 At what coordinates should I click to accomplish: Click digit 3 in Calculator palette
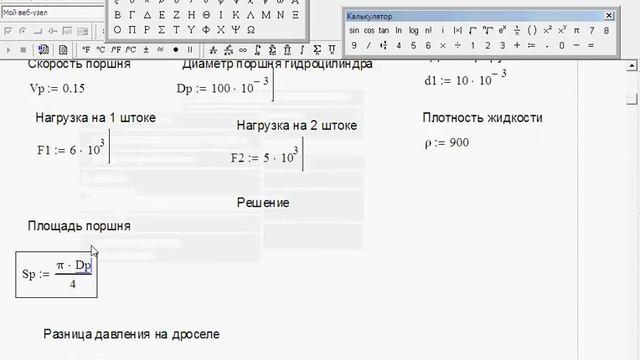click(502, 45)
